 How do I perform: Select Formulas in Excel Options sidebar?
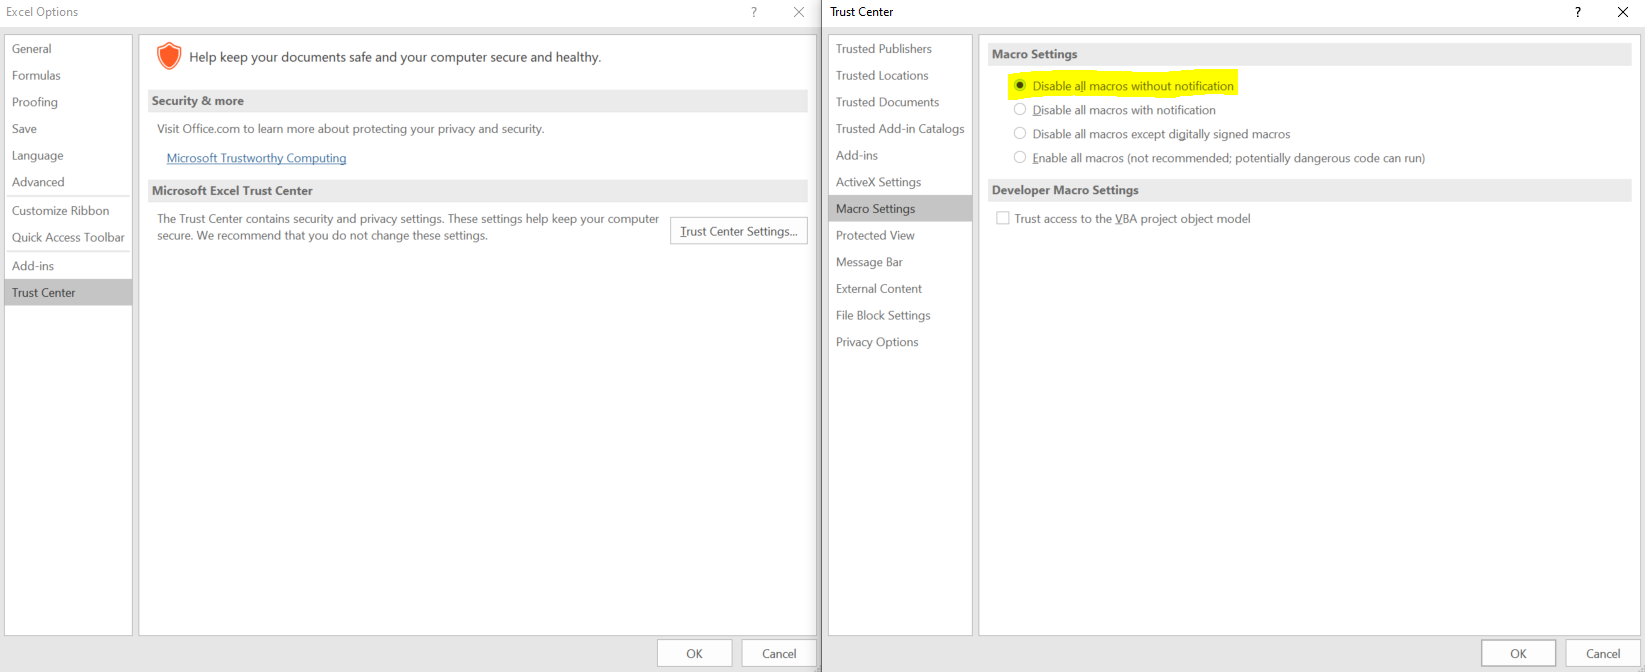(x=36, y=75)
